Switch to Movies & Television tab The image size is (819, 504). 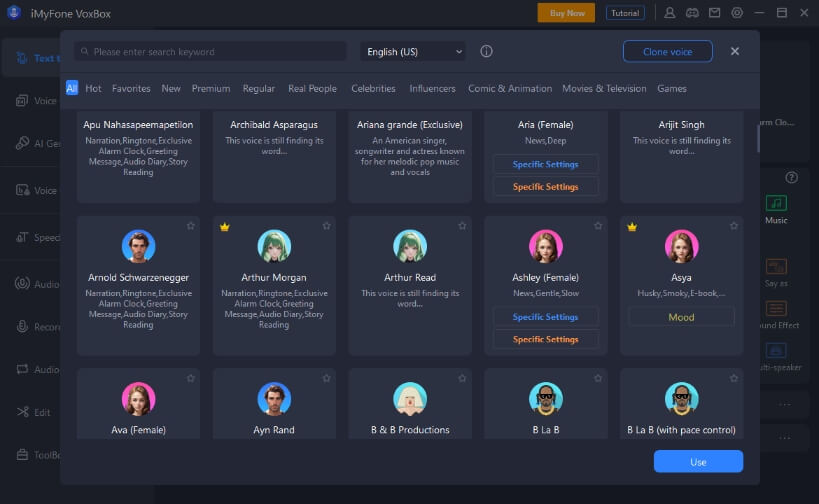pyautogui.click(x=604, y=88)
